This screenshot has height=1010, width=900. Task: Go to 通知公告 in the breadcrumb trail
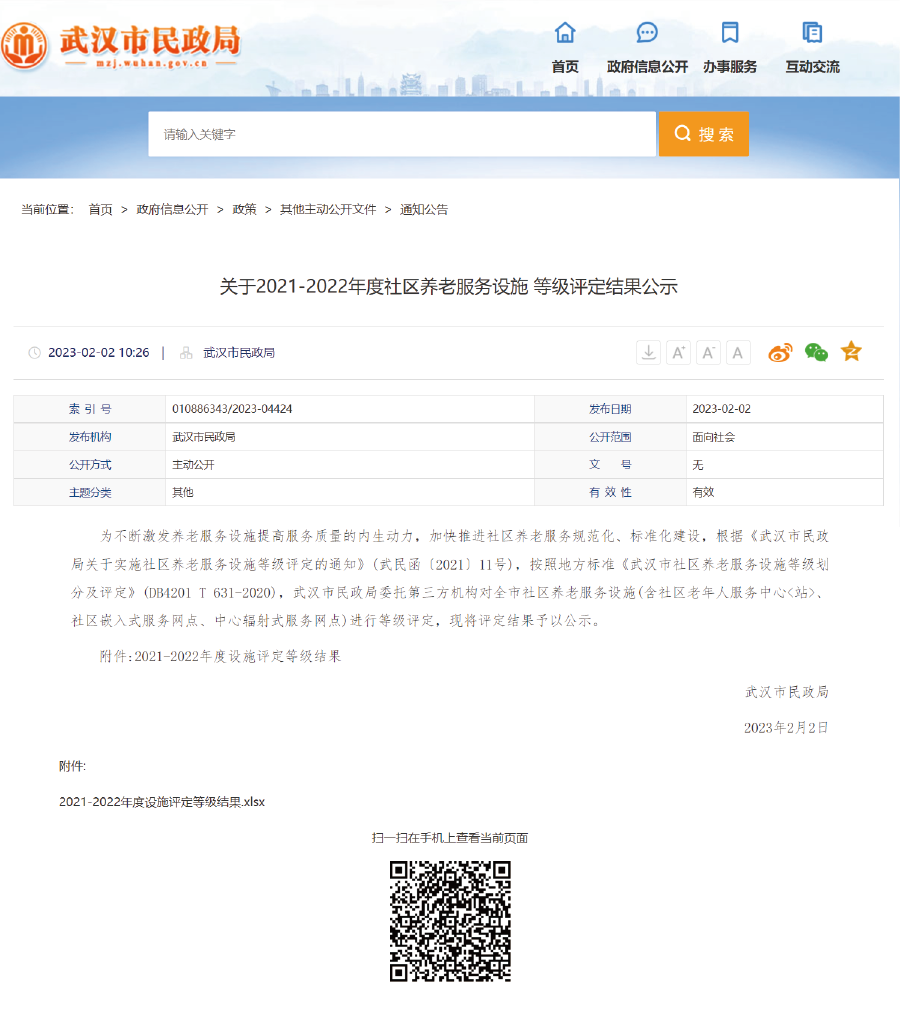(424, 210)
